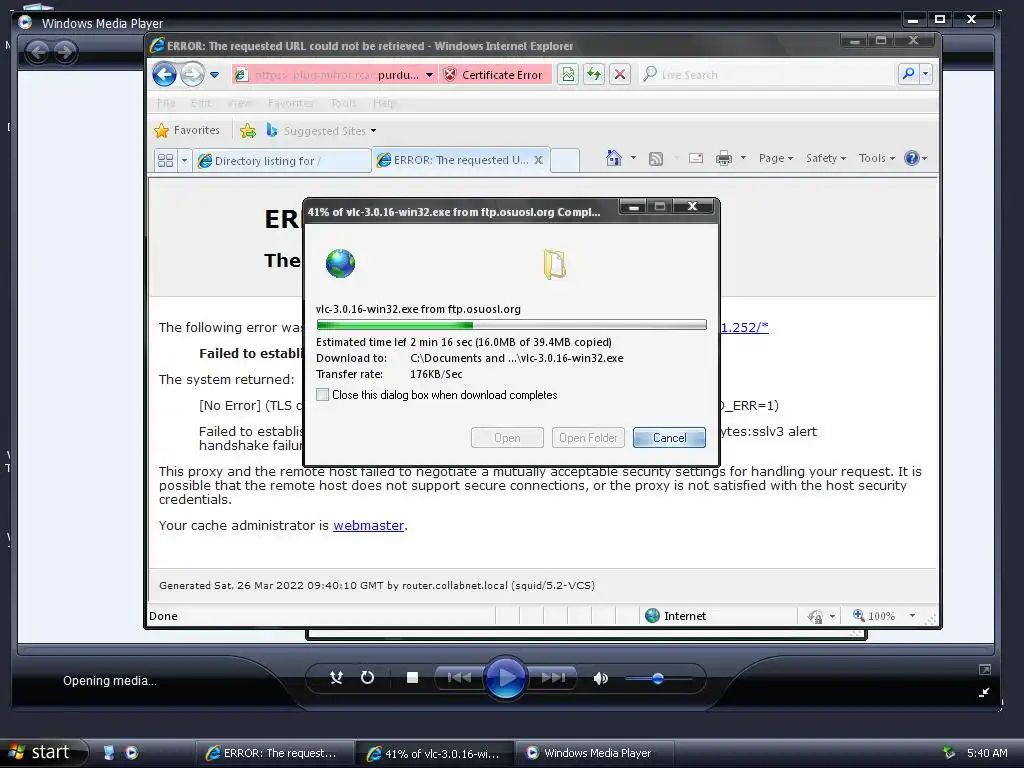Click the Protected Mode status icon
The height and width of the screenshot is (768, 1024).
[815, 616]
